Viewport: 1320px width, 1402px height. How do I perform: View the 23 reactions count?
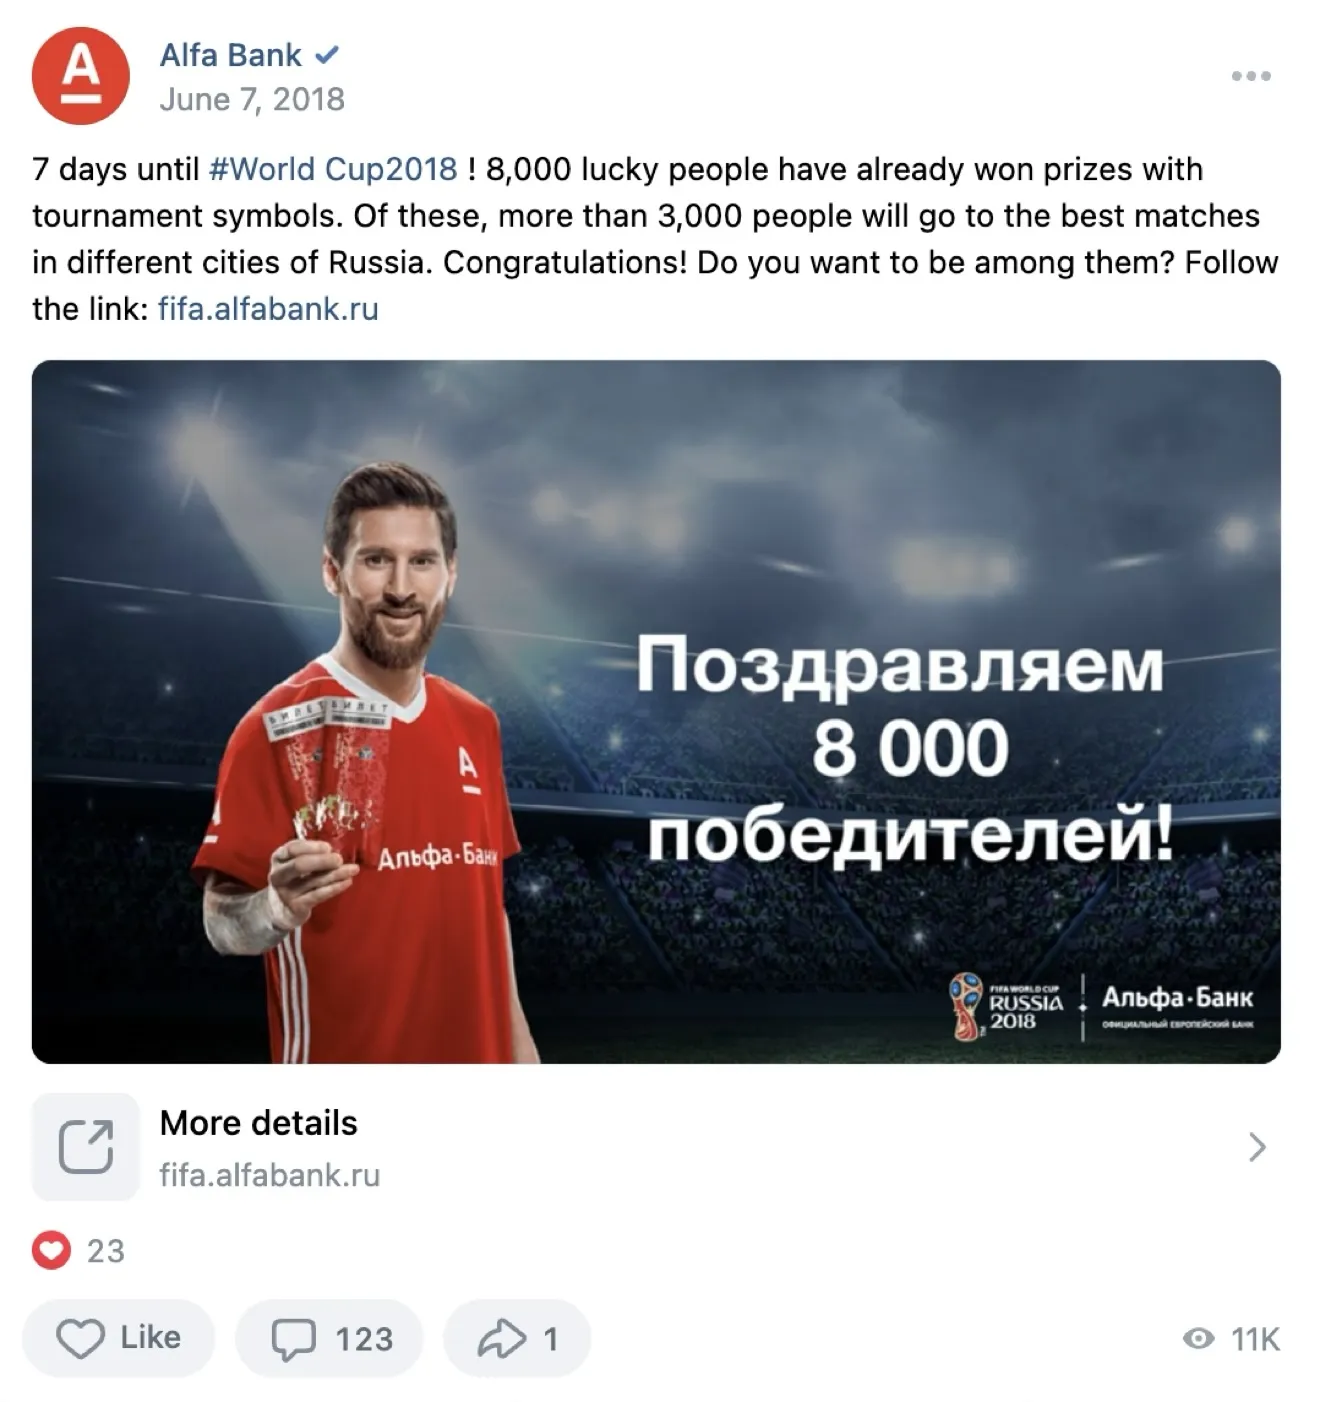[105, 1251]
